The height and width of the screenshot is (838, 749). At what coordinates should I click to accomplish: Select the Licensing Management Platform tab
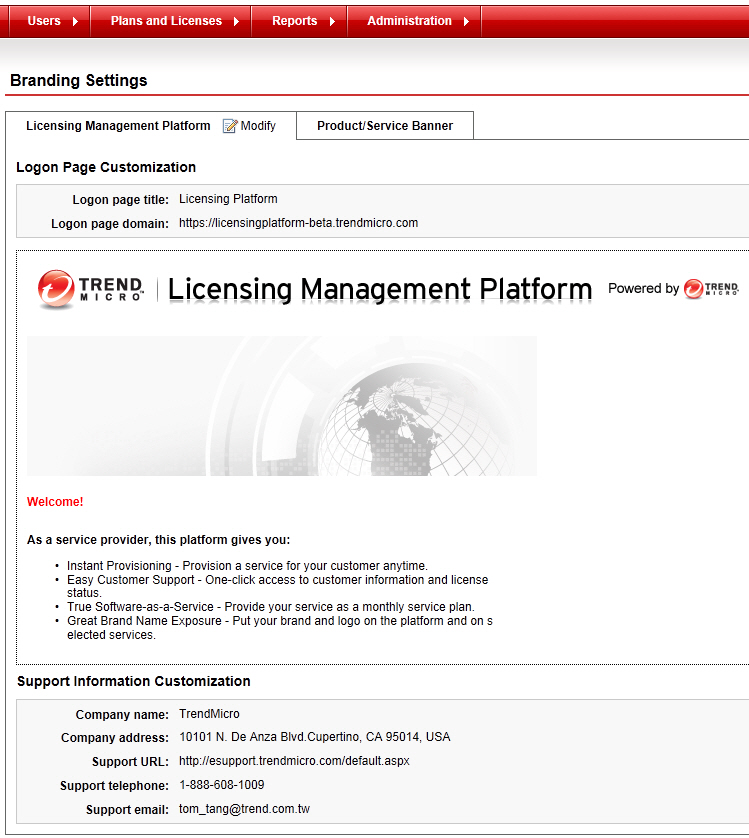pyautogui.click(x=118, y=126)
